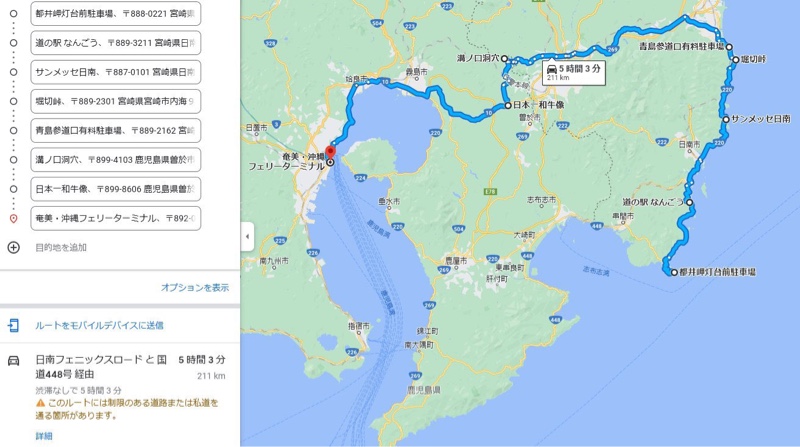Click the send to mobile device icon
The width and height of the screenshot is (800, 447).
14,325
